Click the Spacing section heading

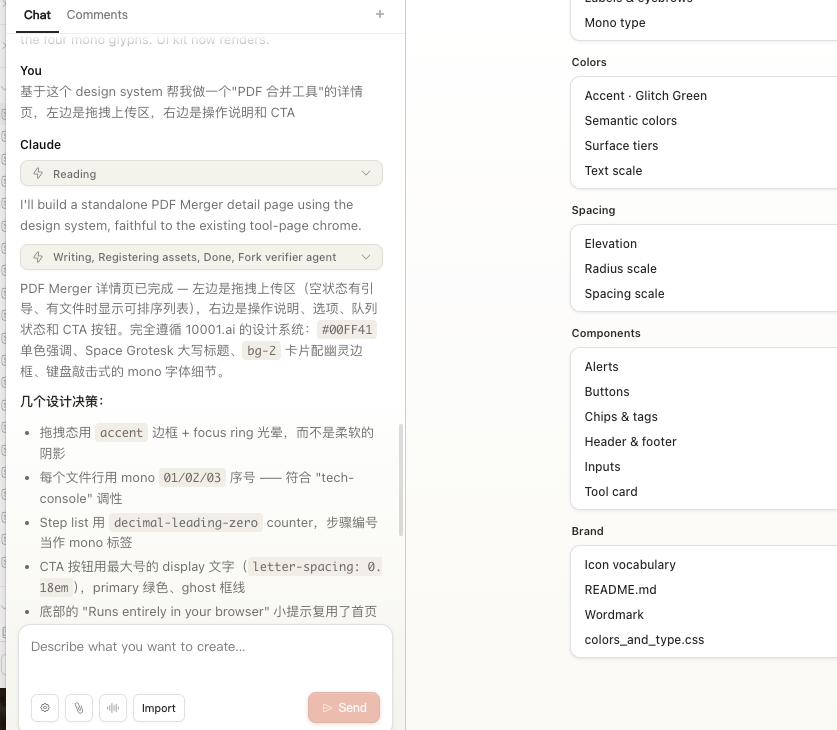point(593,210)
